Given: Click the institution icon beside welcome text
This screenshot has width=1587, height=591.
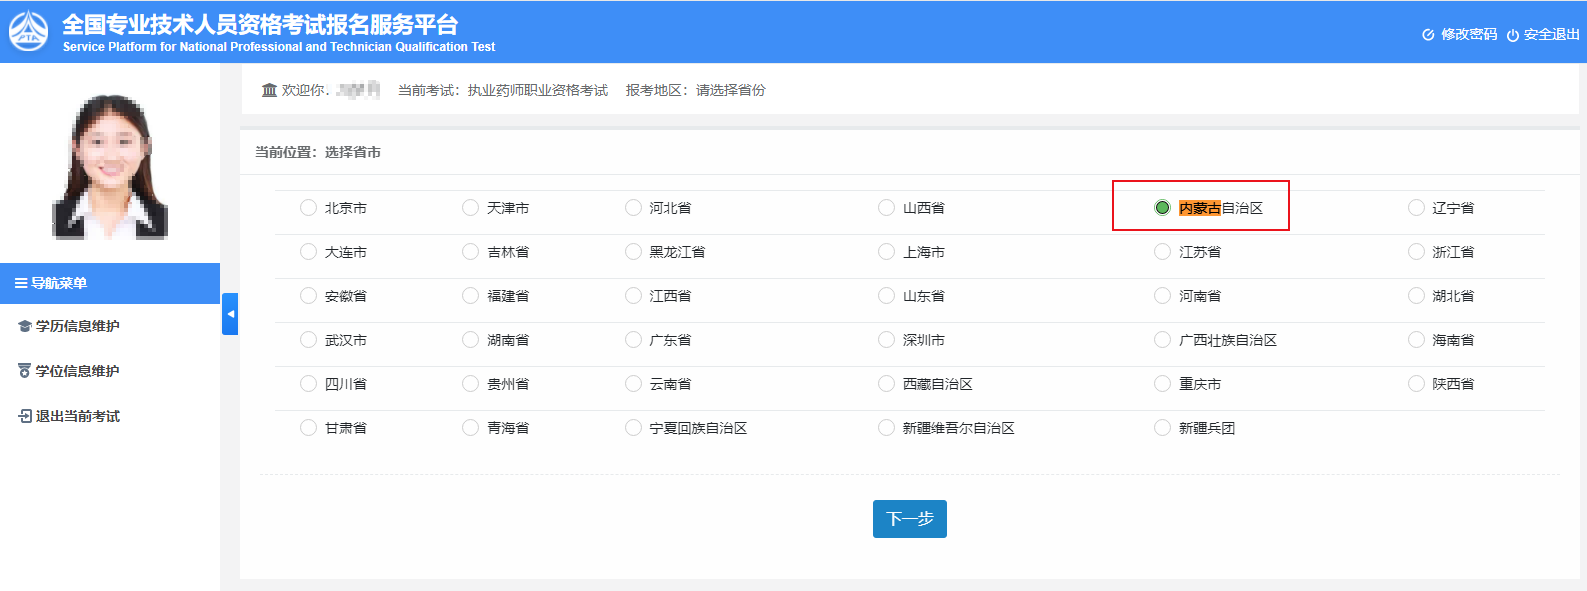Looking at the screenshot, I should click(x=269, y=90).
